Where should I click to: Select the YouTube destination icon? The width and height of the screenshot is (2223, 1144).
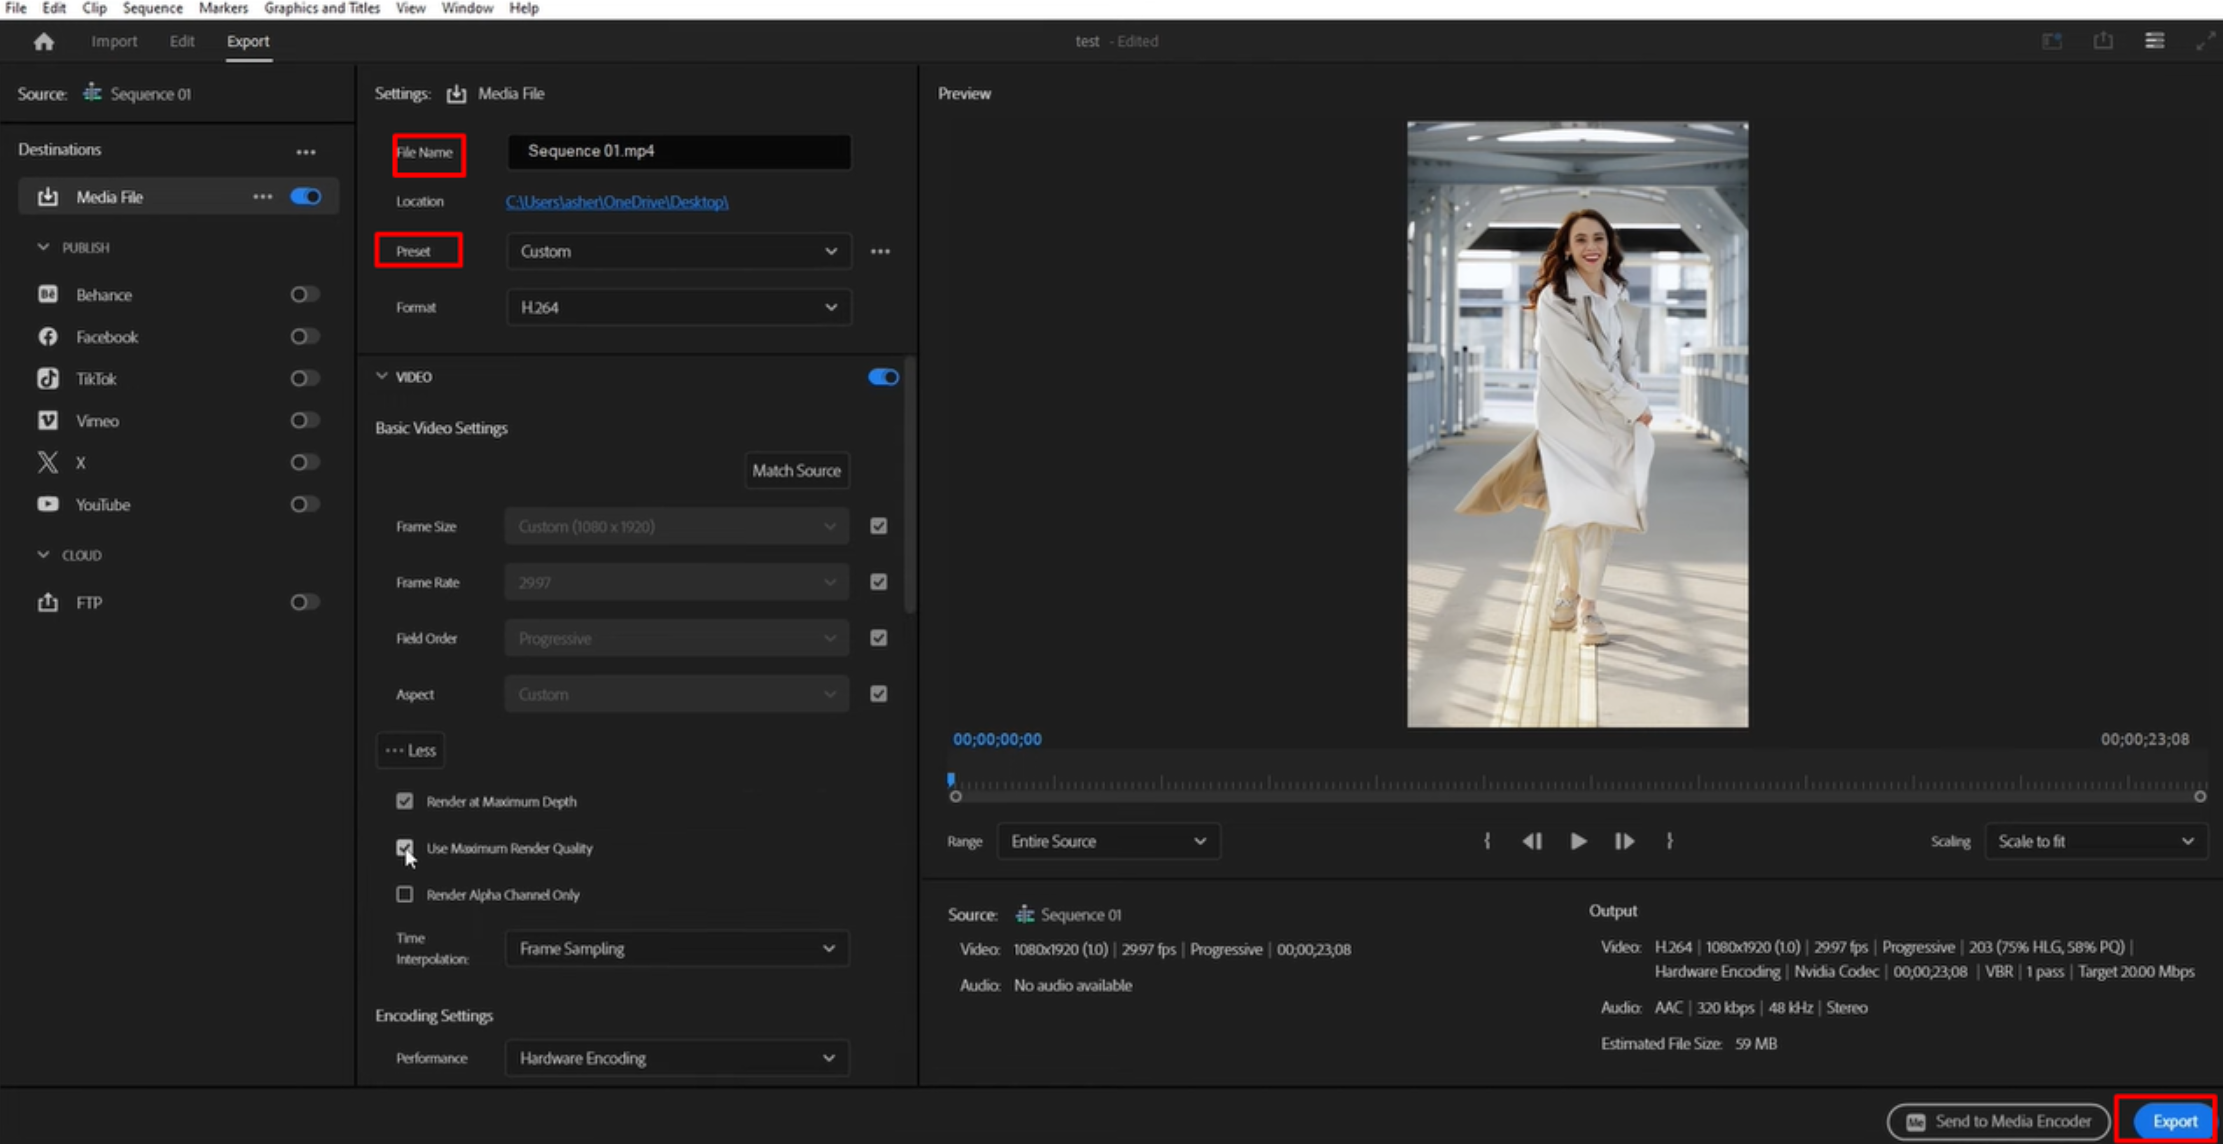point(48,504)
